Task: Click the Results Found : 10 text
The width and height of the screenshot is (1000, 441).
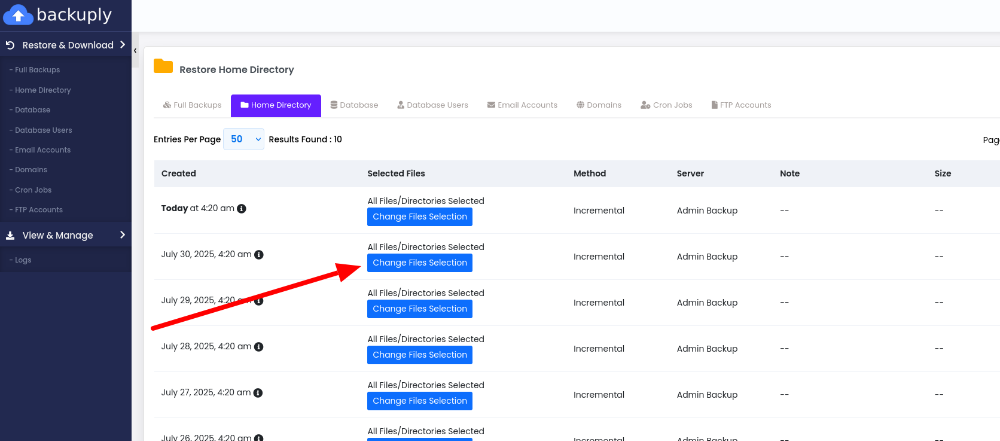Action: tap(305, 139)
